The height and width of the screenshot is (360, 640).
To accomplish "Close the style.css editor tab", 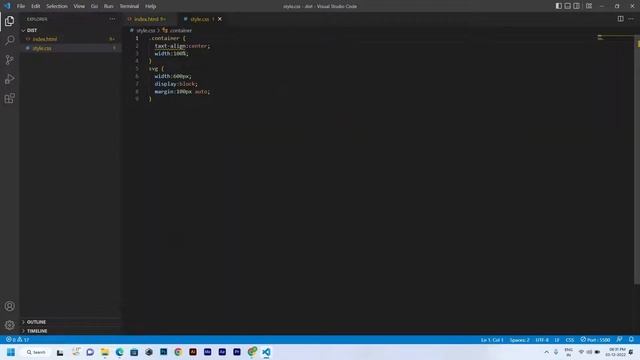I will point(220,19).
